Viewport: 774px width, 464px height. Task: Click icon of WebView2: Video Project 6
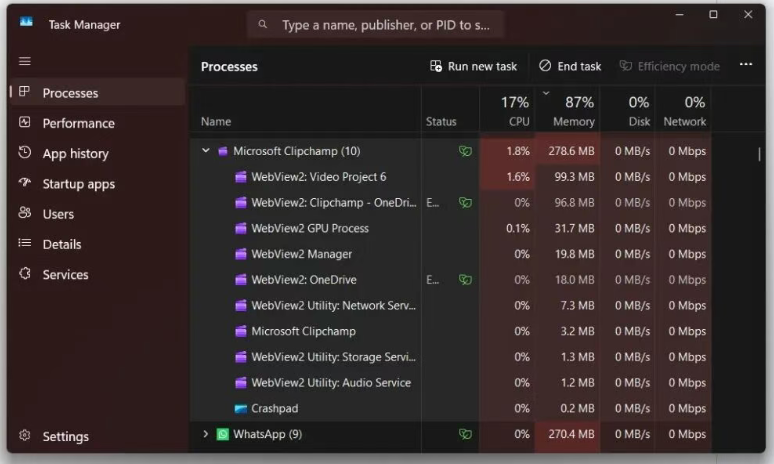(x=241, y=177)
